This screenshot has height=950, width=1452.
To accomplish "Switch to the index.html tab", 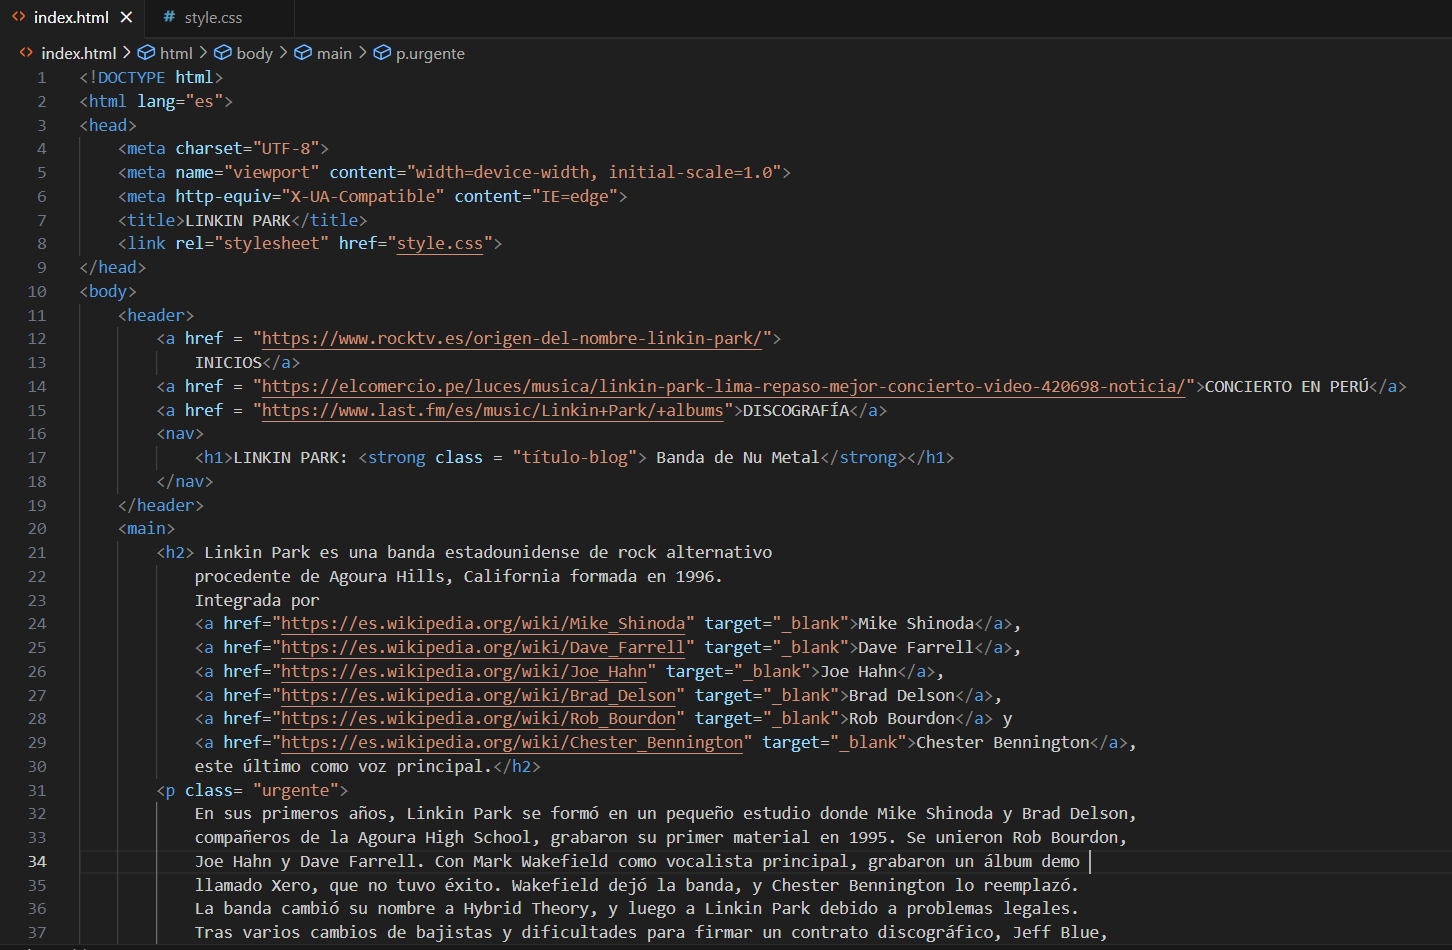I will tap(70, 18).
